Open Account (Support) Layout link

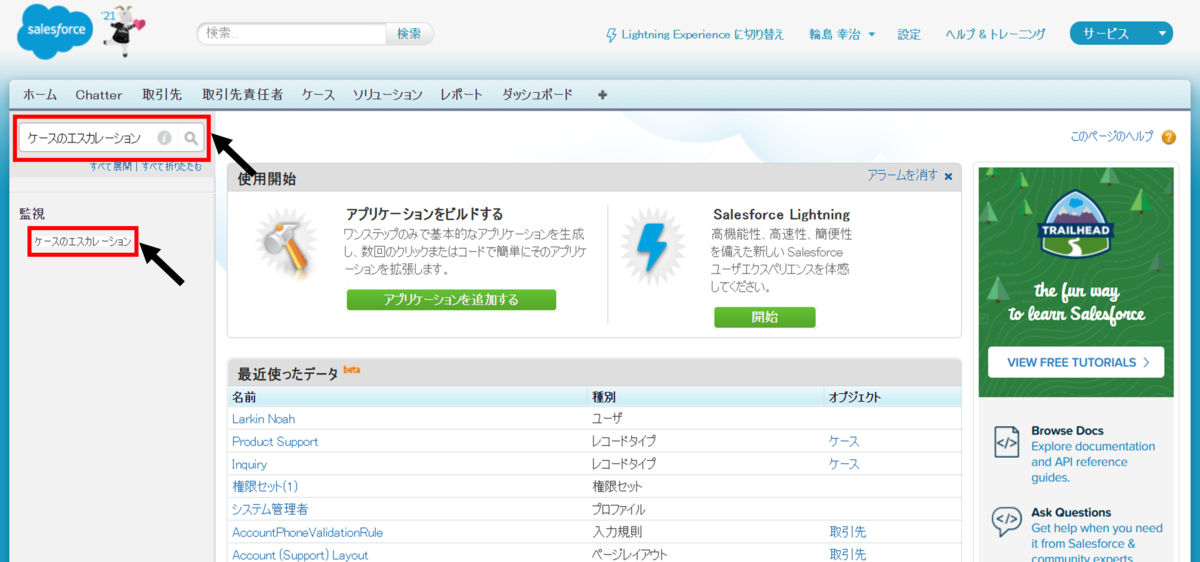300,555
